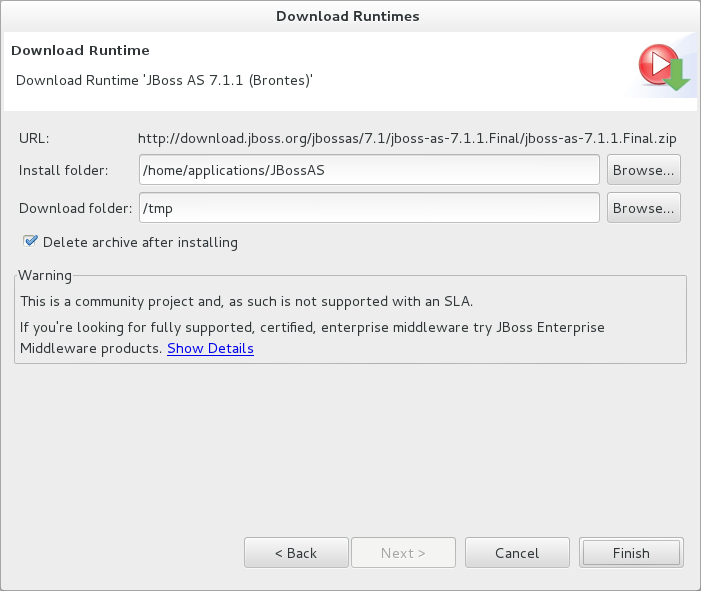The height and width of the screenshot is (591, 701).
Task: Go back with the Back button
Action: coord(296,553)
